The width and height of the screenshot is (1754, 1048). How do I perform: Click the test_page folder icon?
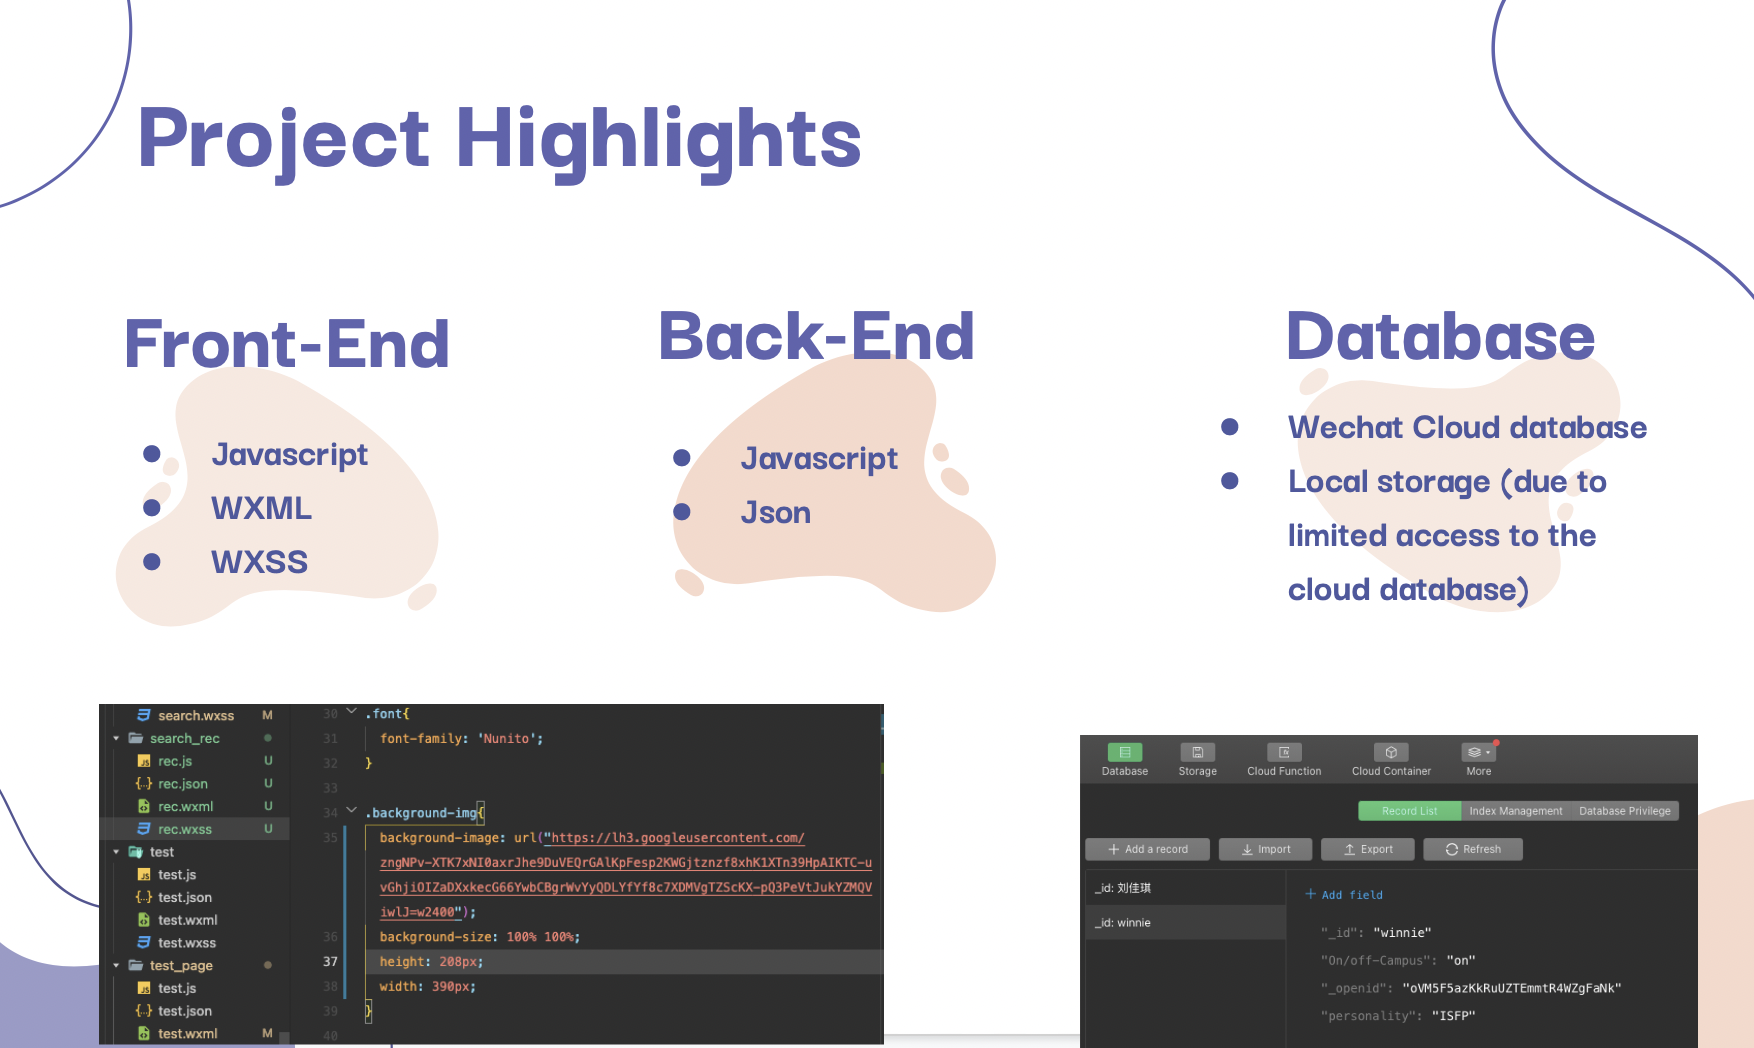(135, 966)
